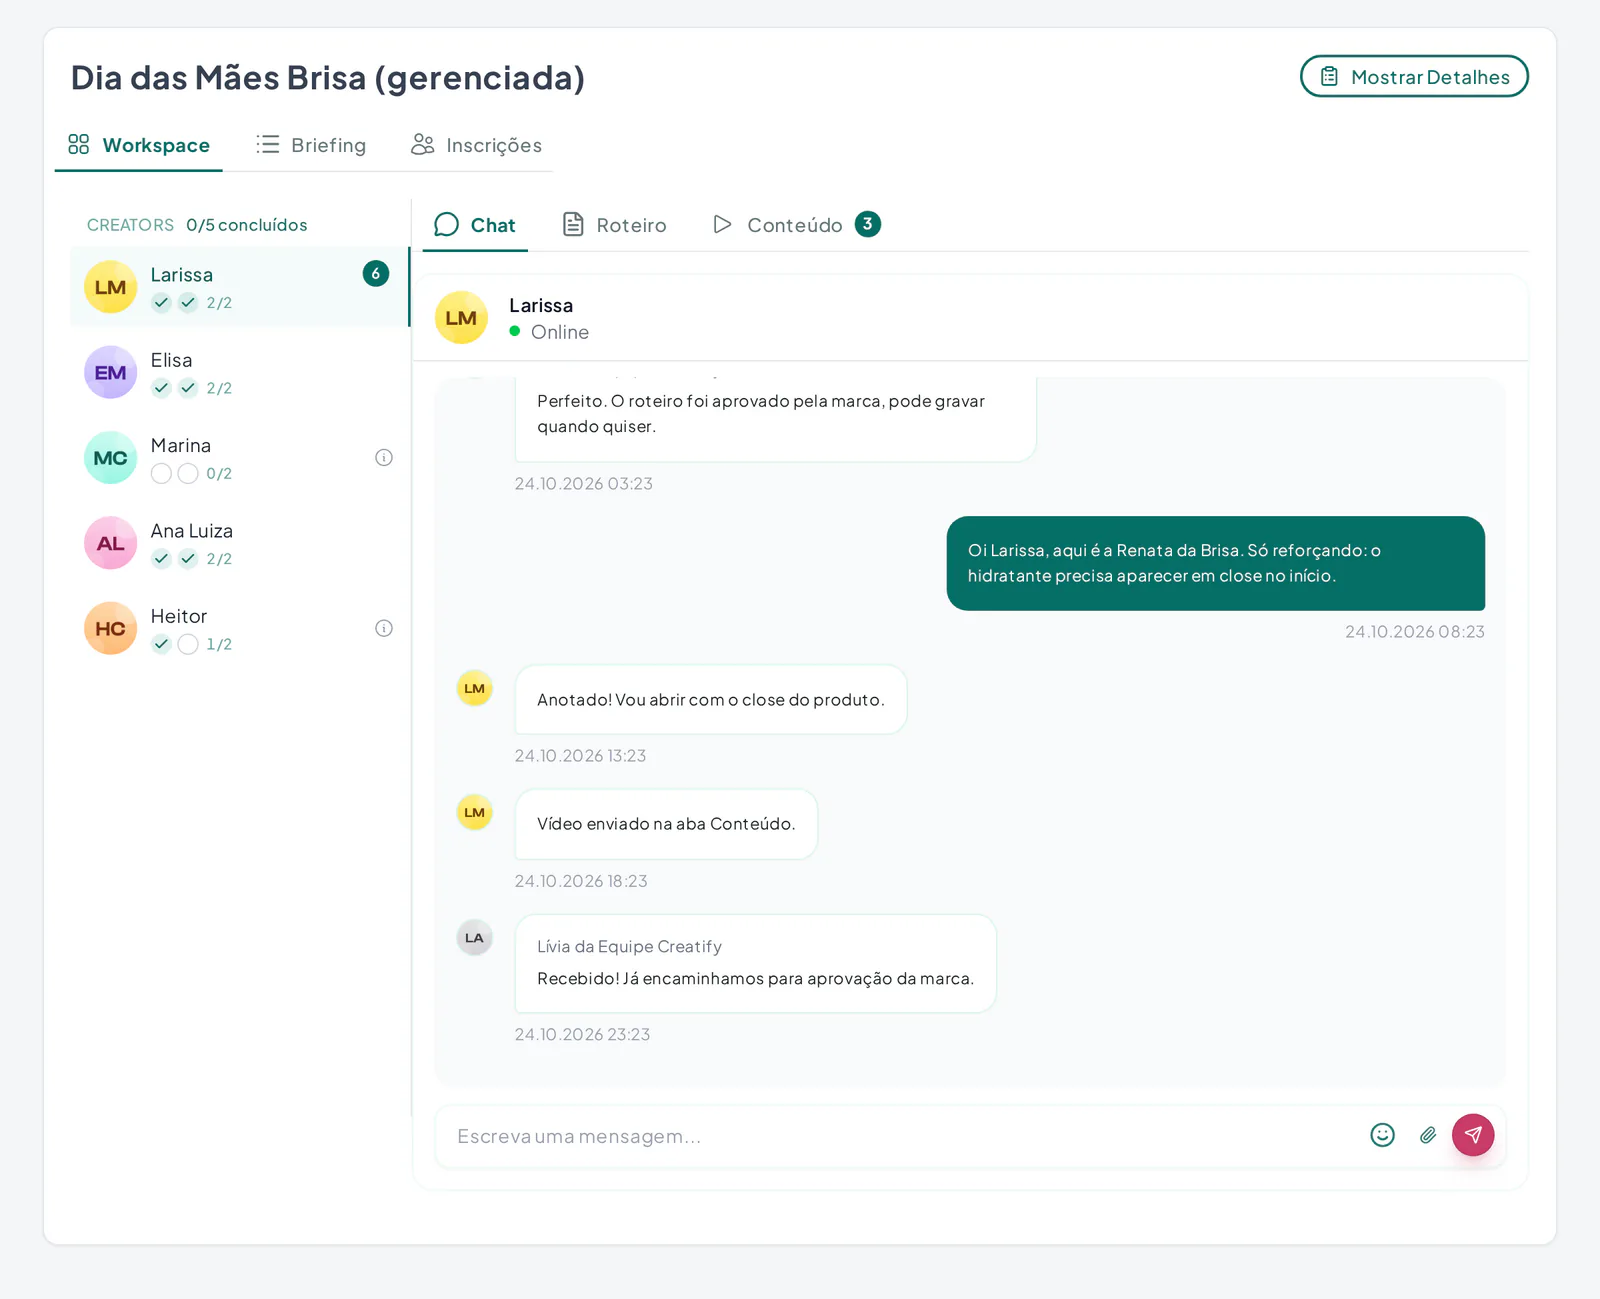Screen dimensions: 1600x1299
Task: Open the Workspace tab
Action: 139,146
